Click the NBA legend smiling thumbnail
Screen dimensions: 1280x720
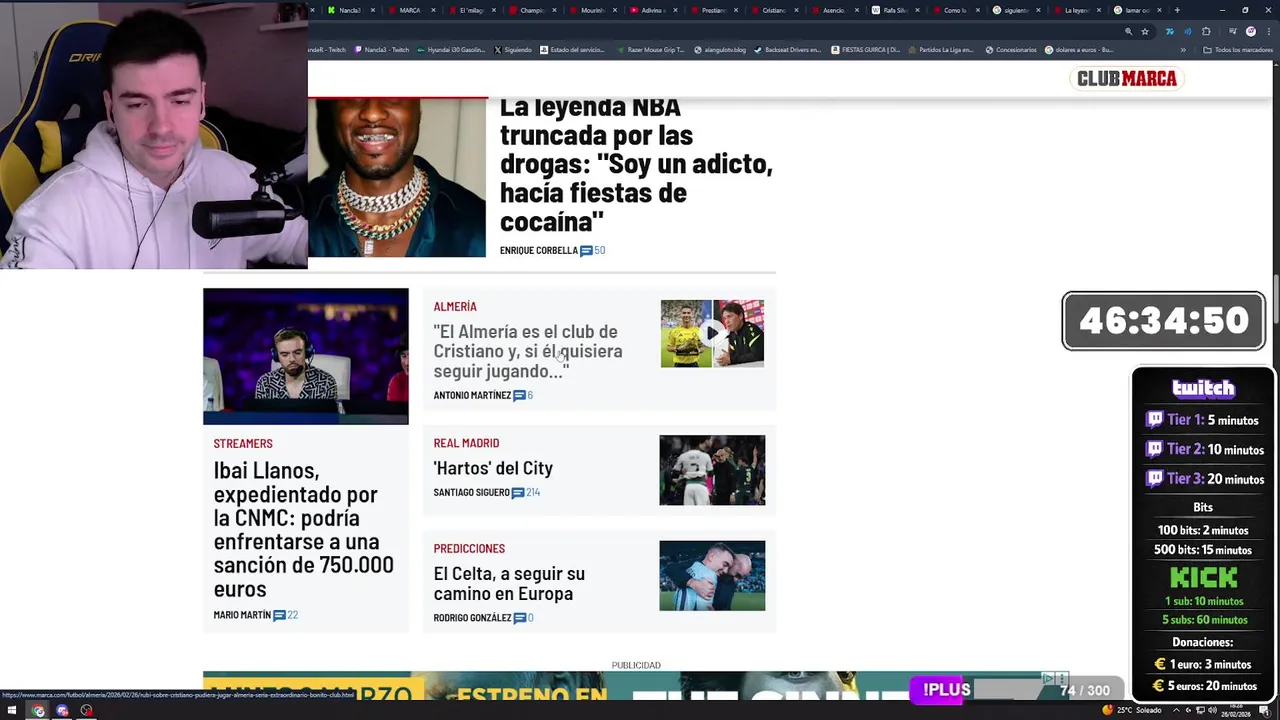point(397,177)
